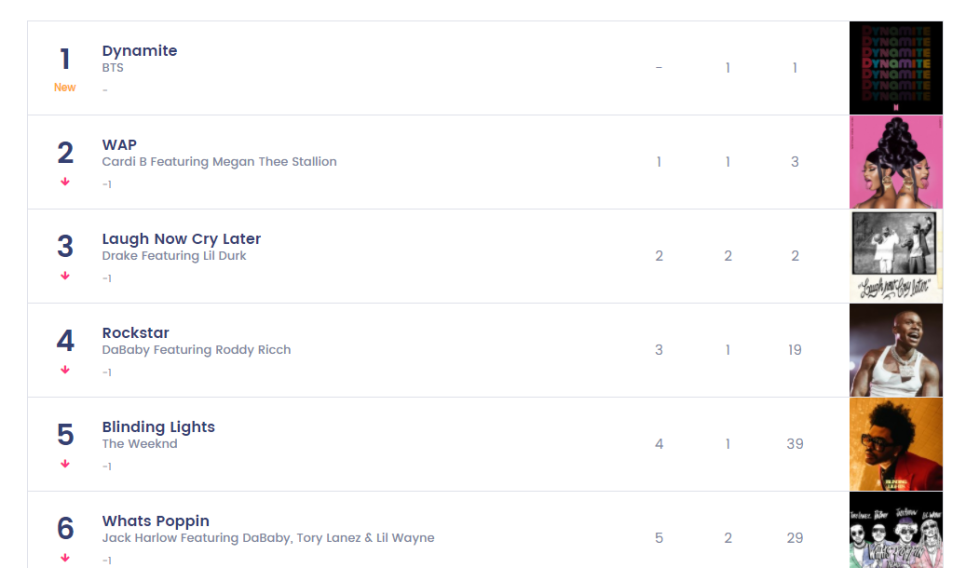Click The Weeknd artist name

coord(139,444)
